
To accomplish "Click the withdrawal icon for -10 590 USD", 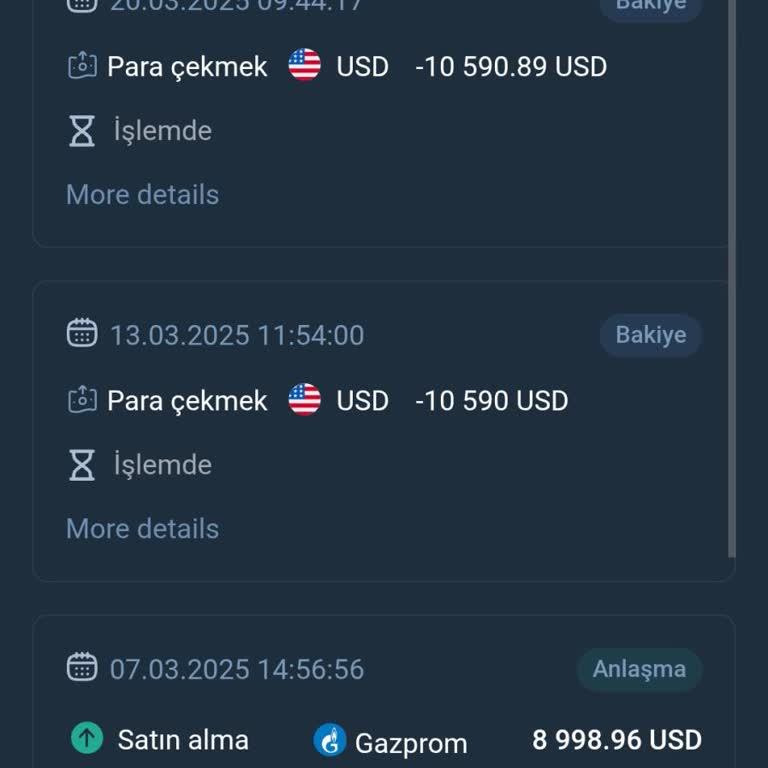I will click(82, 401).
